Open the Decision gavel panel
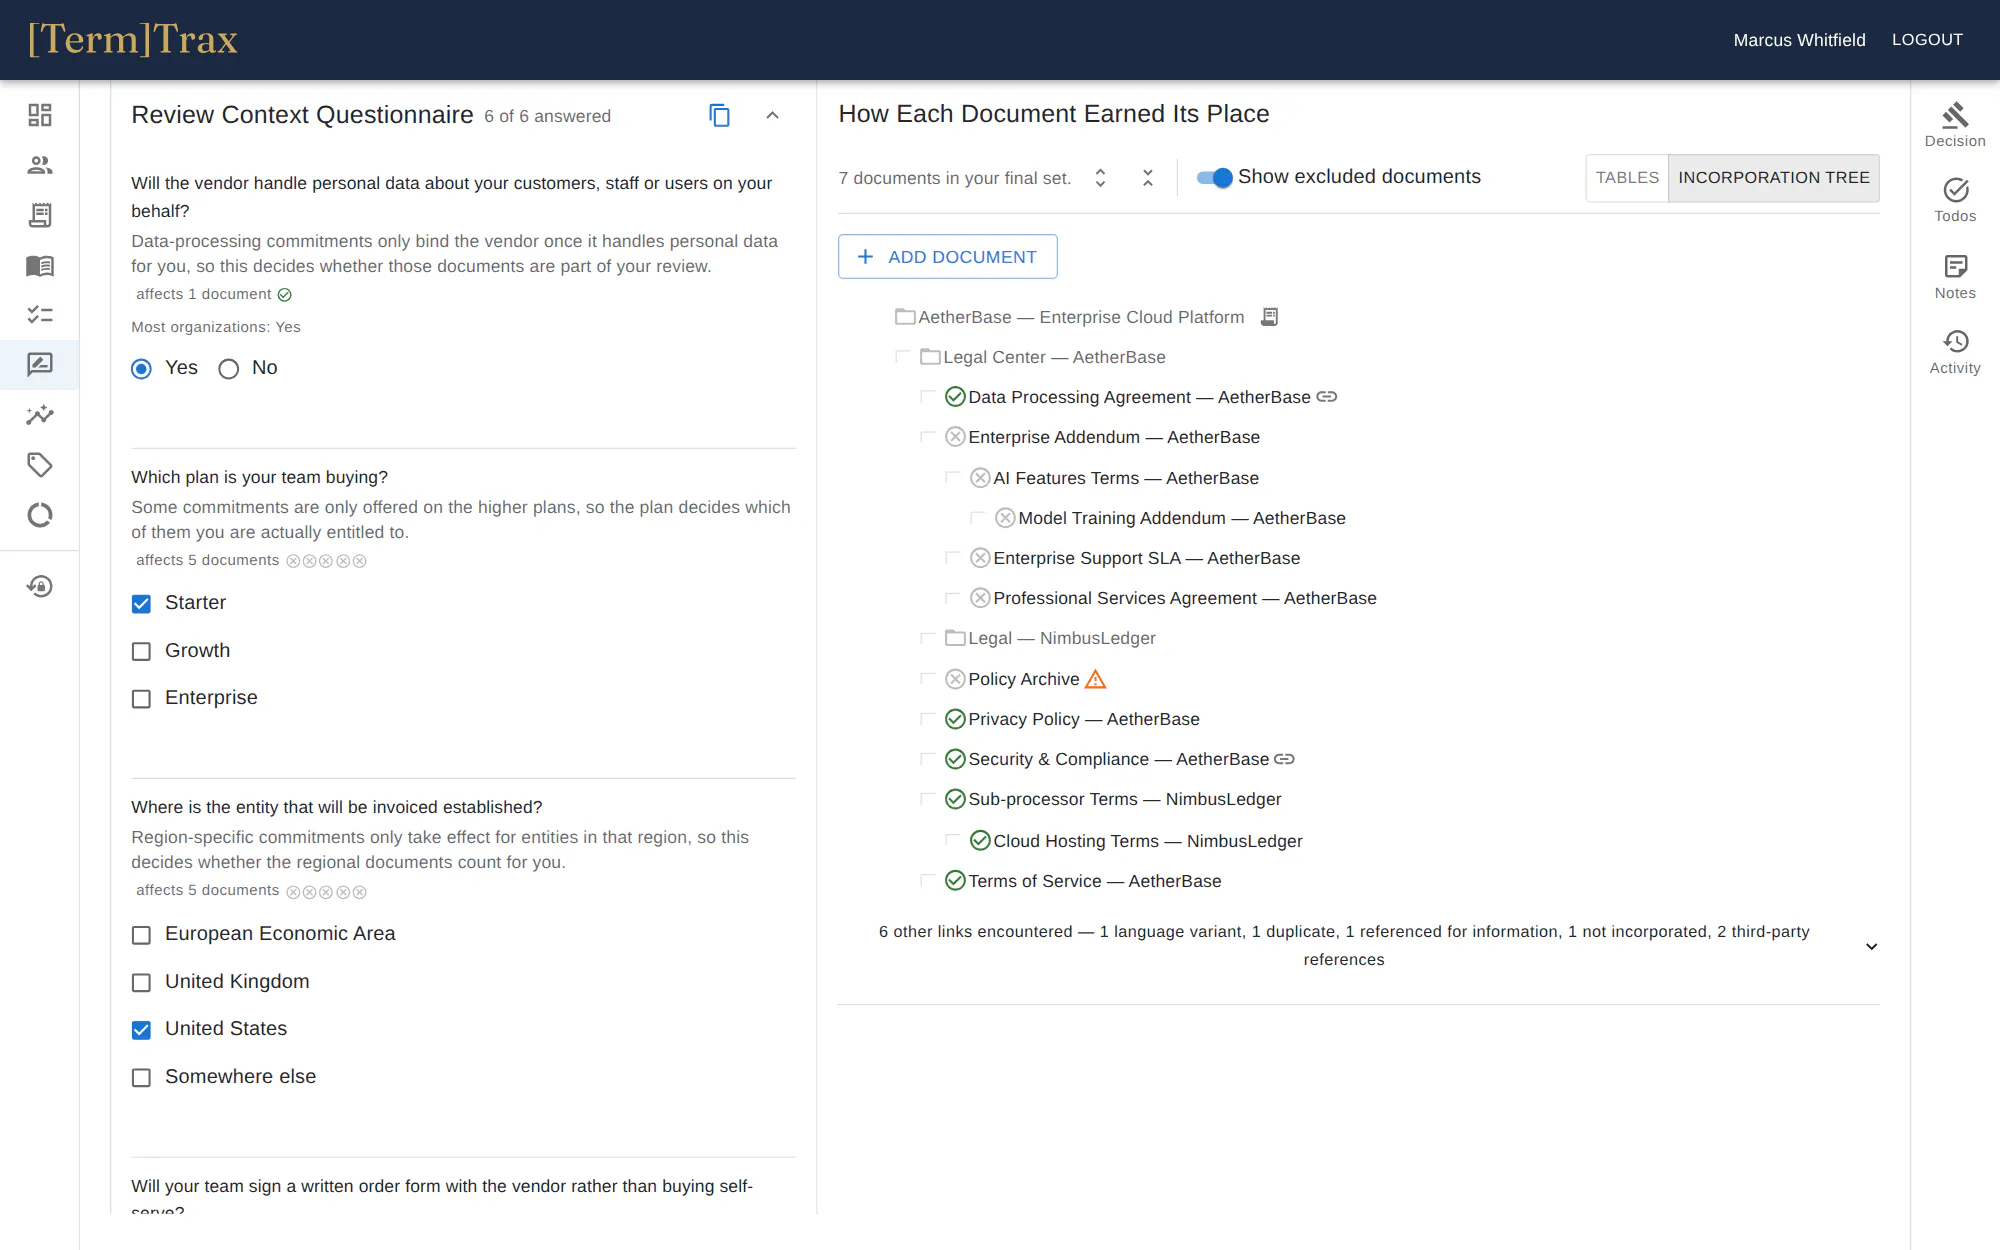This screenshot has height=1250, width=2000. point(1955,125)
